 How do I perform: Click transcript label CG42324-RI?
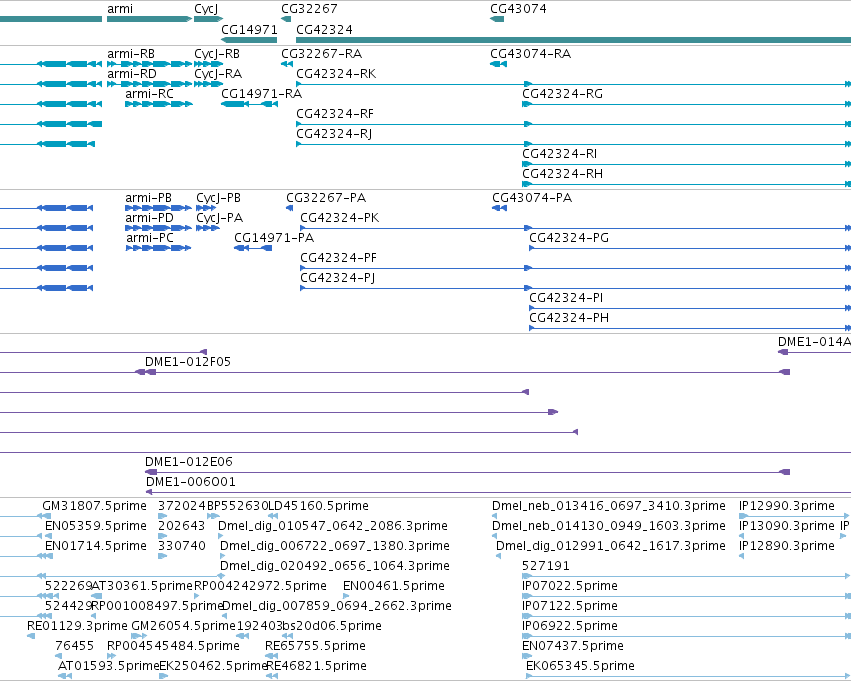click(x=560, y=154)
